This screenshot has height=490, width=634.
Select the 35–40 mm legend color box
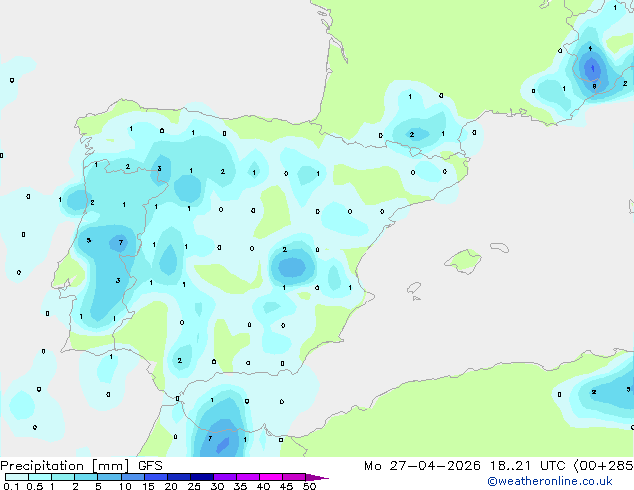(x=248, y=477)
